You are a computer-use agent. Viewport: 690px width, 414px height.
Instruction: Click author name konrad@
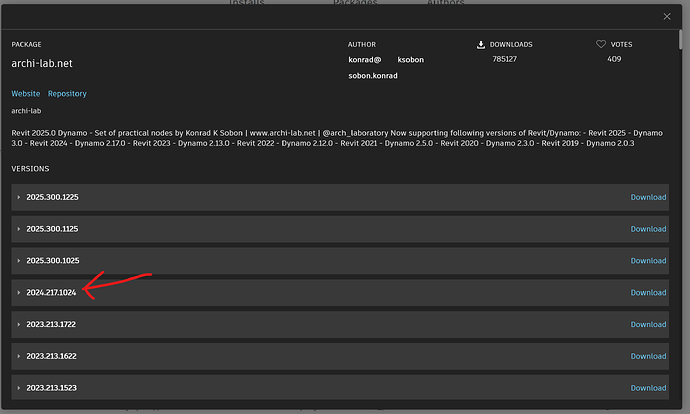coord(365,59)
